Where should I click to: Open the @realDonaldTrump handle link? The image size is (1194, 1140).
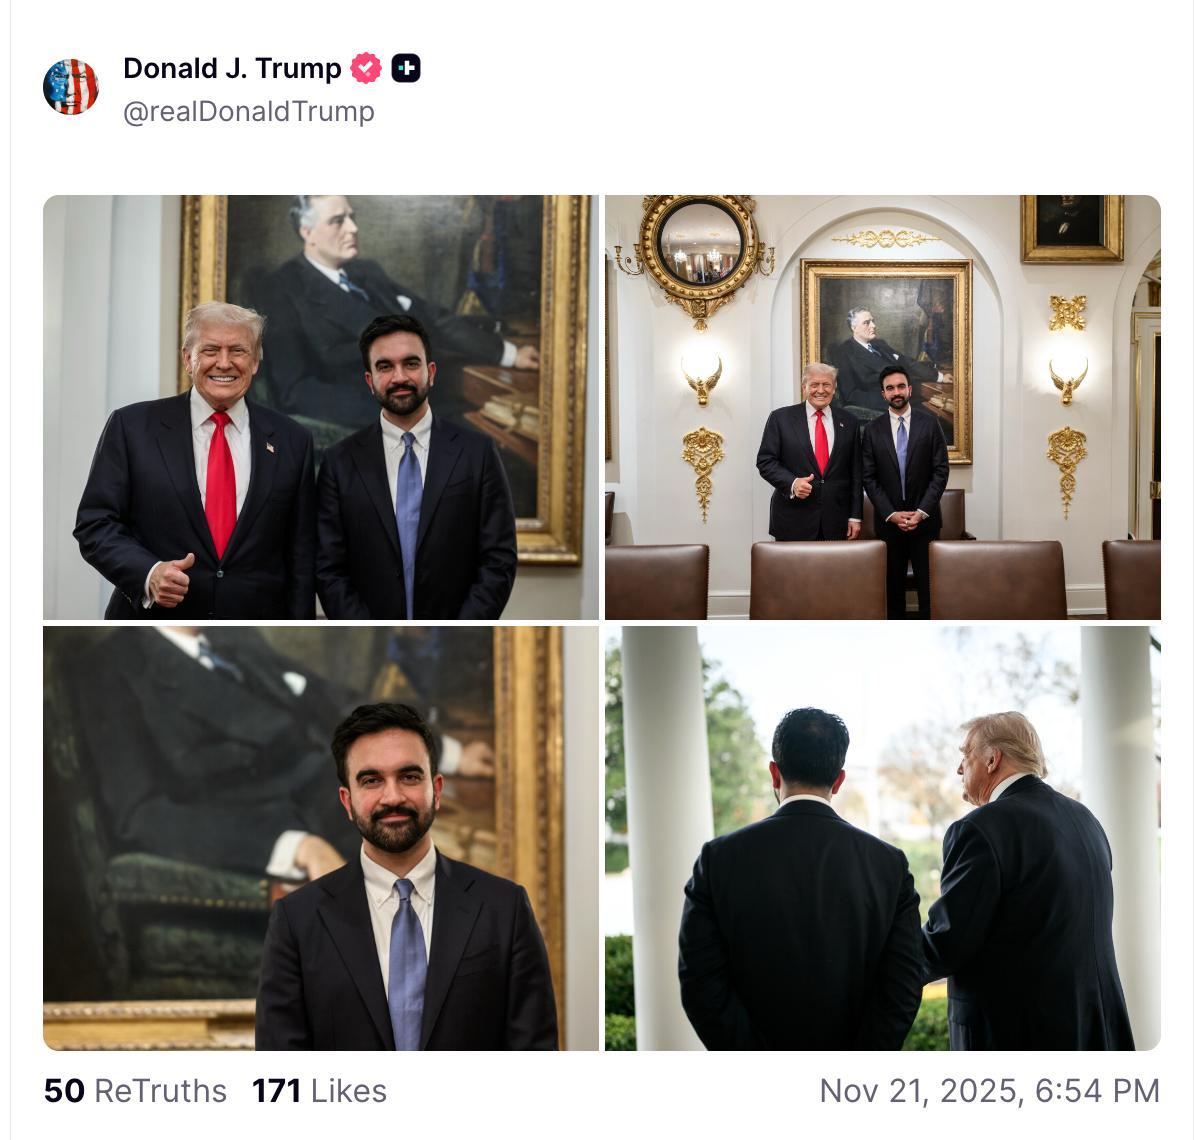point(249,111)
